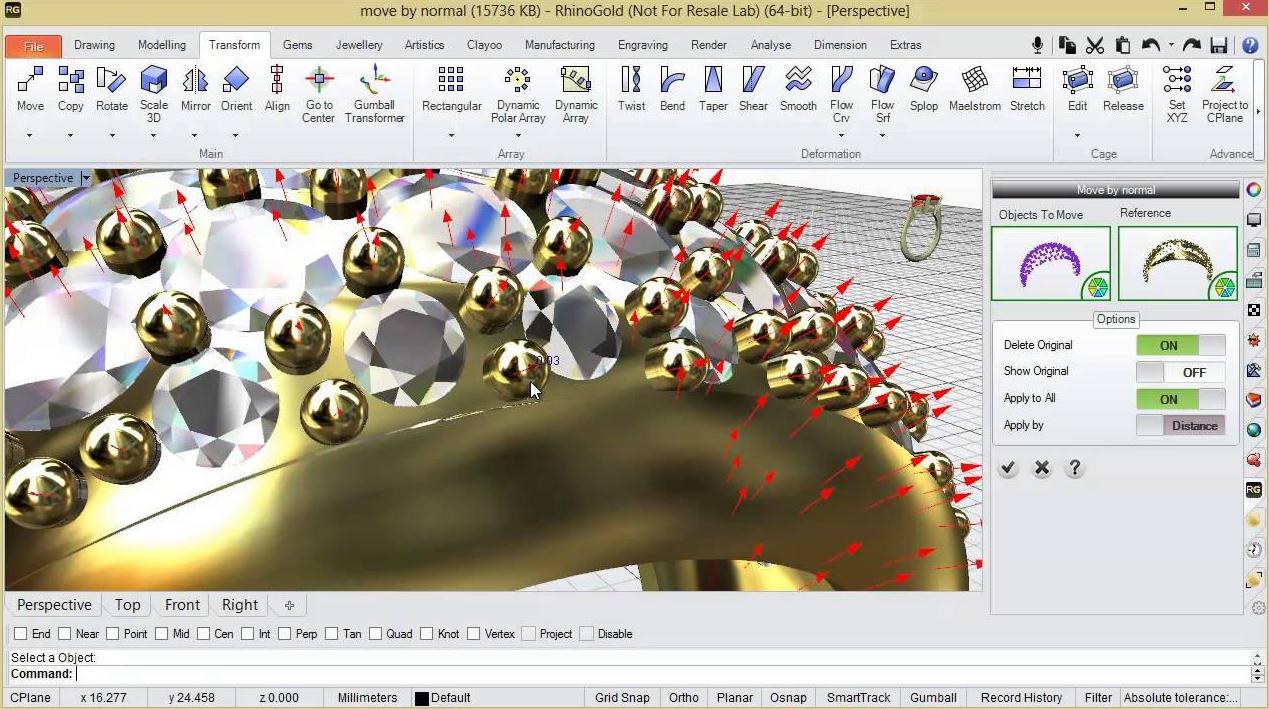Tick the Mid osnap checkbox
The image size is (1269, 709).
click(x=161, y=634)
